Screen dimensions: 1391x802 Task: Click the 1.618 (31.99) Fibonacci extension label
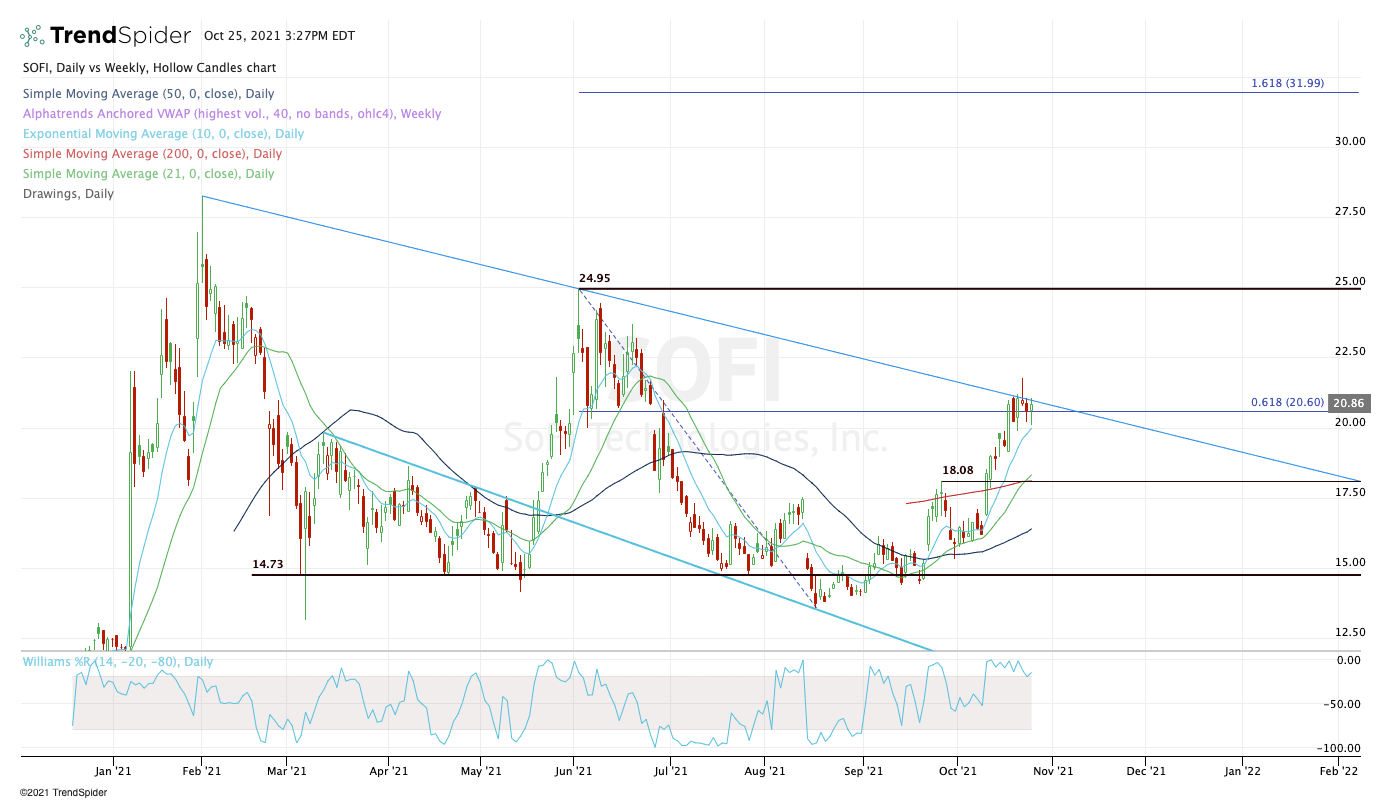pyautogui.click(x=1287, y=83)
